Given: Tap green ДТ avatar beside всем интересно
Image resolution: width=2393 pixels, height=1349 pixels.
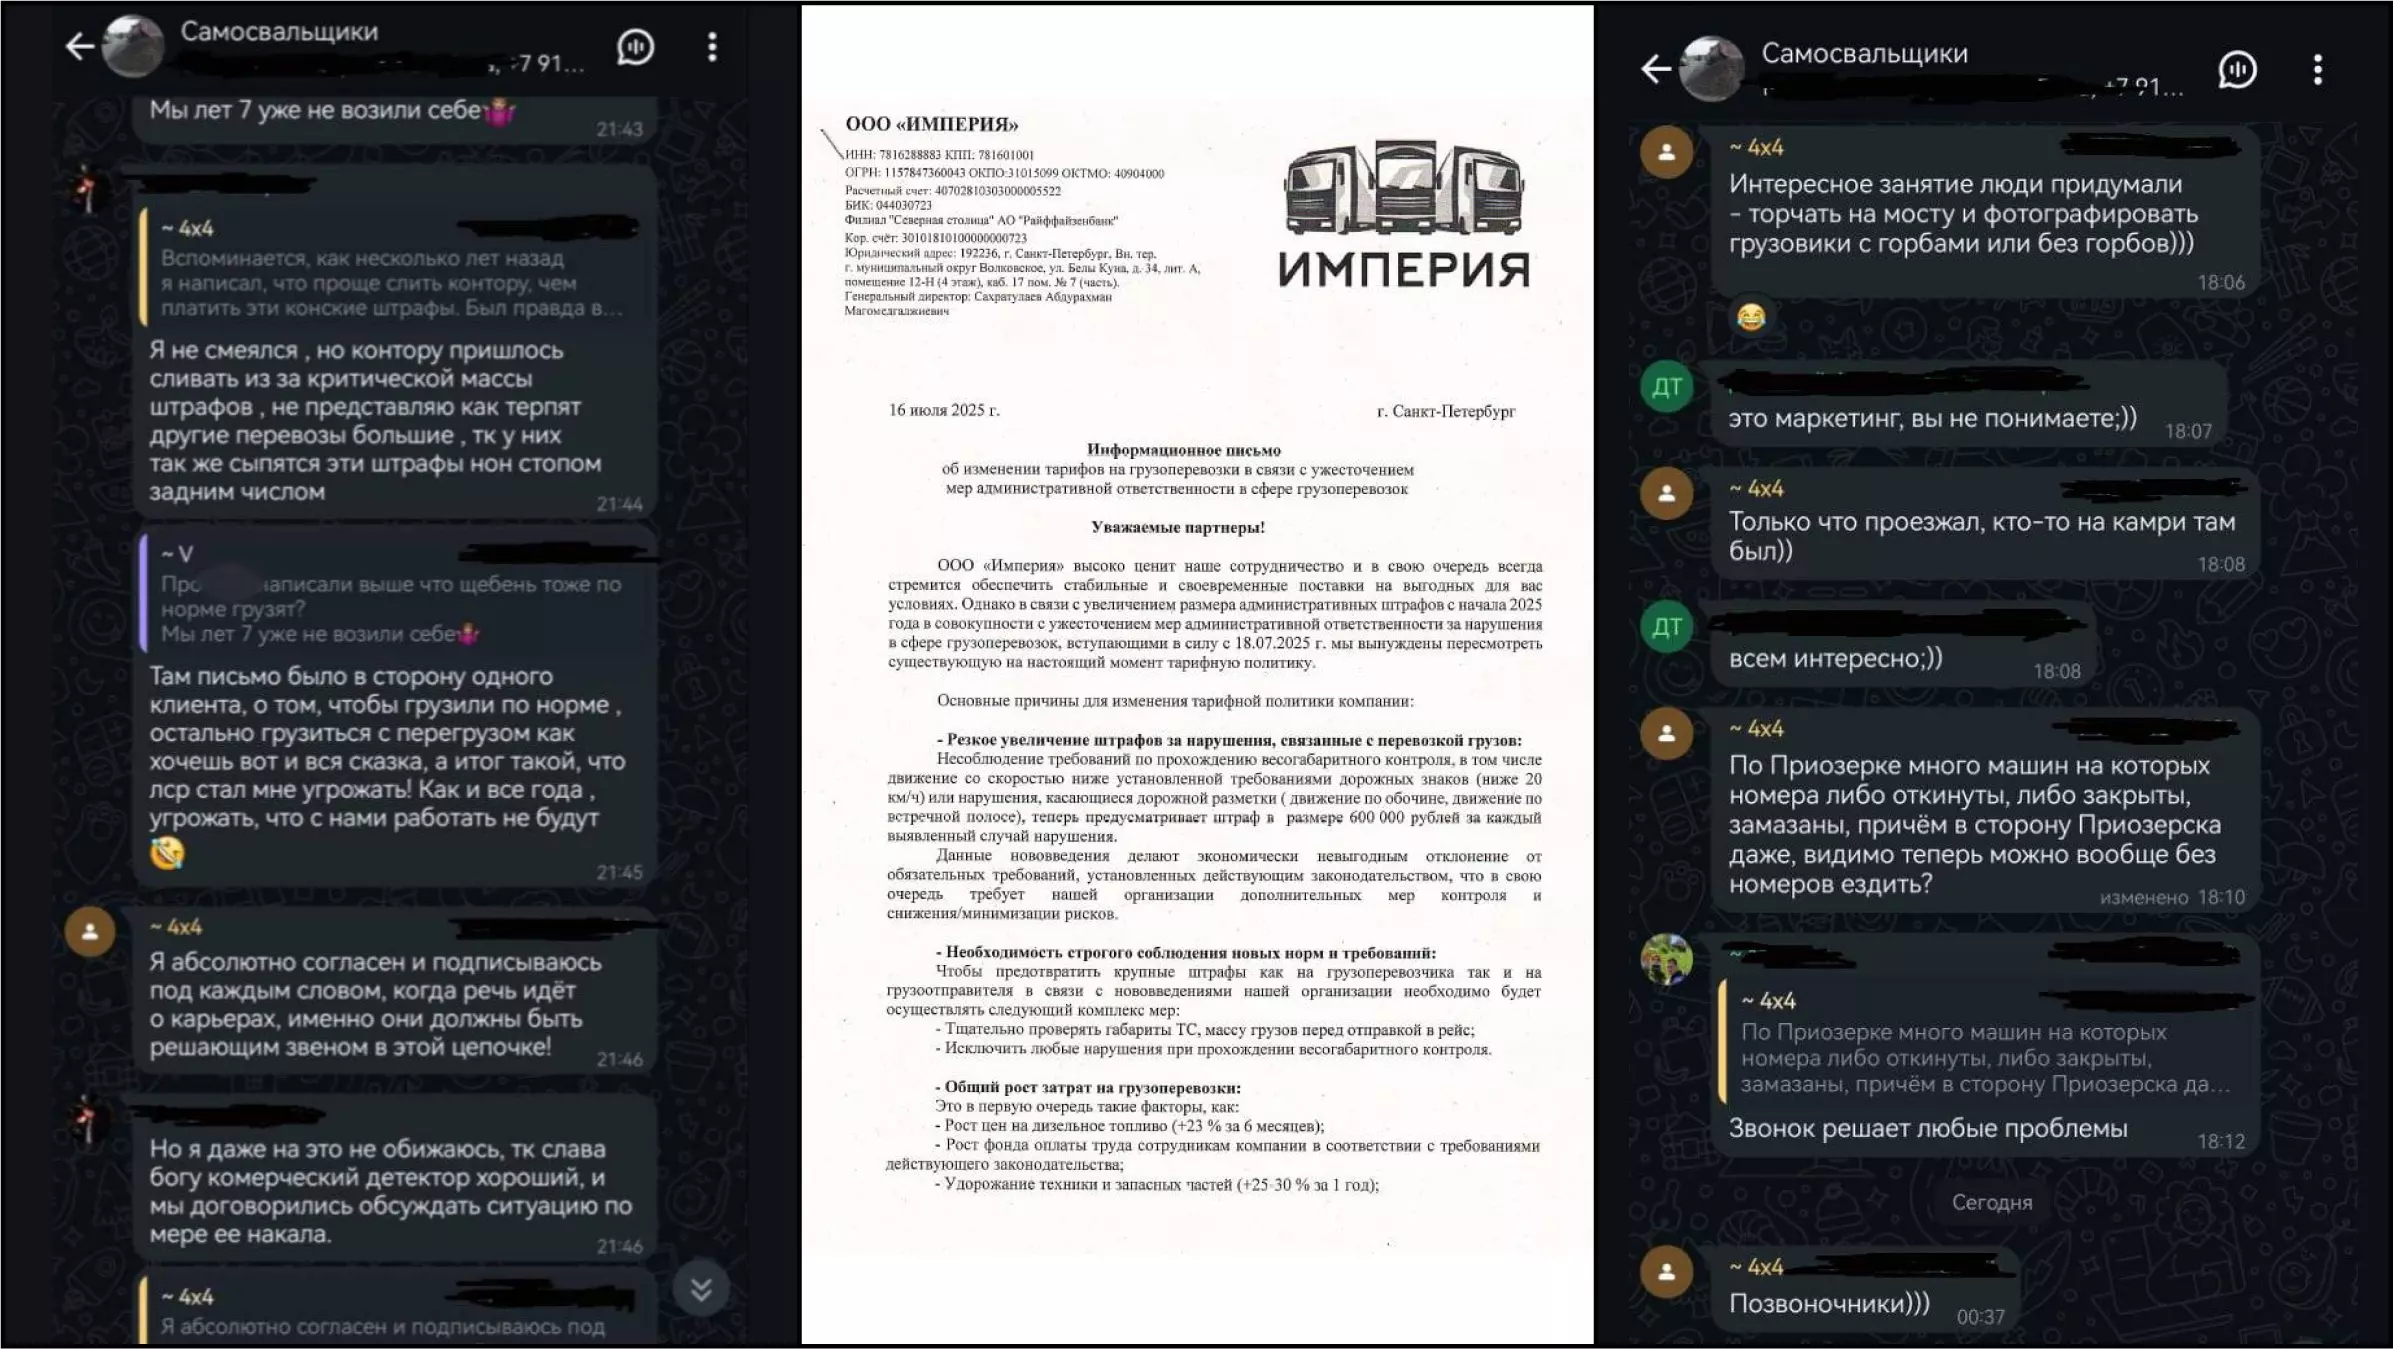Looking at the screenshot, I should pyautogui.click(x=1666, y=627).
